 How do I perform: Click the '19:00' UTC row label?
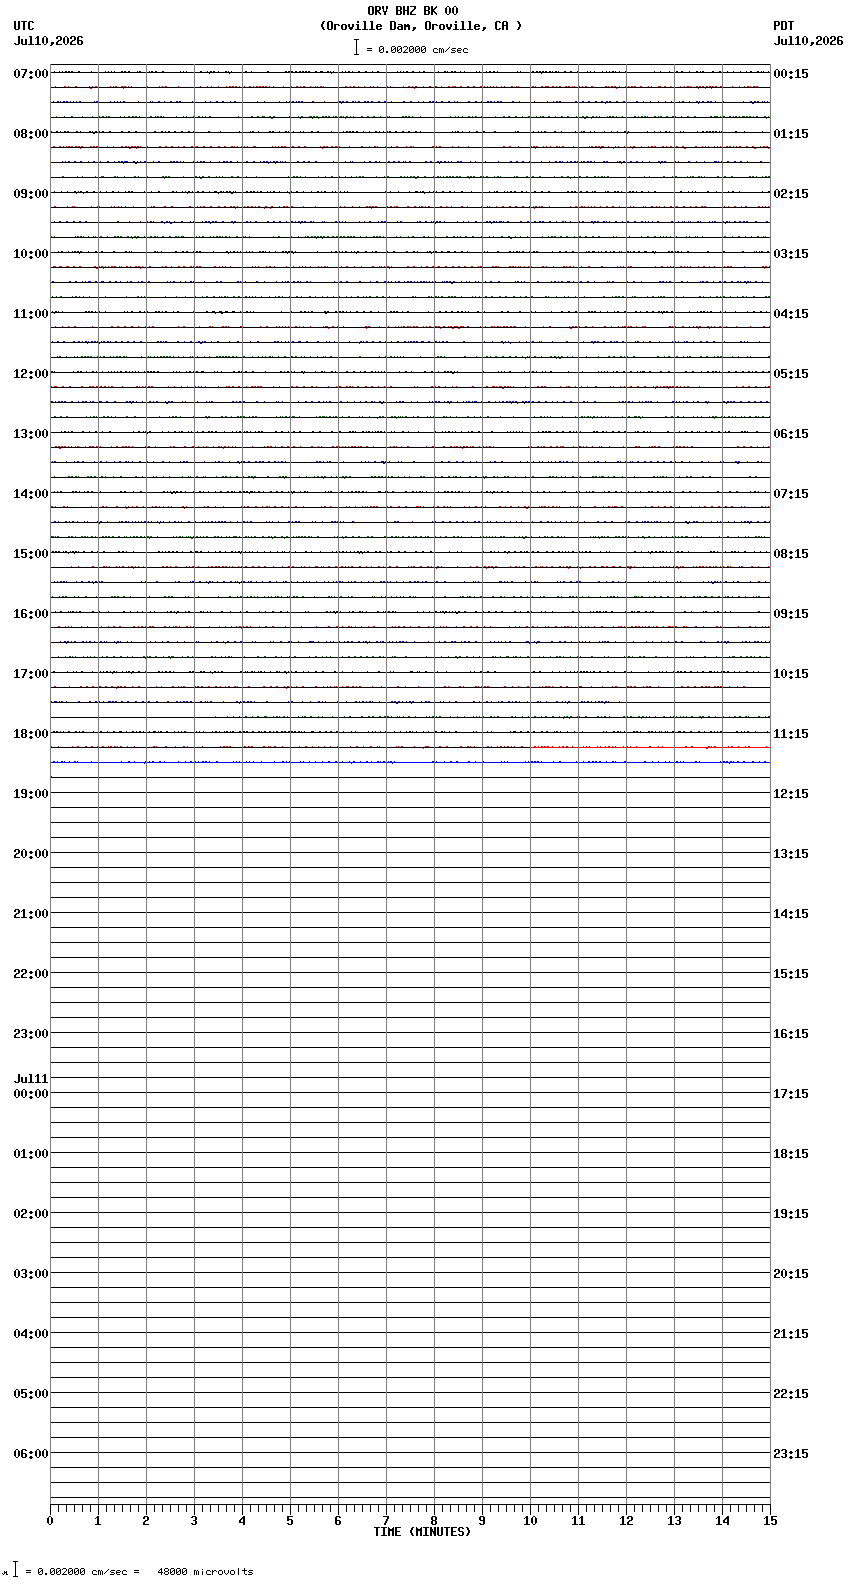point(31,794)
